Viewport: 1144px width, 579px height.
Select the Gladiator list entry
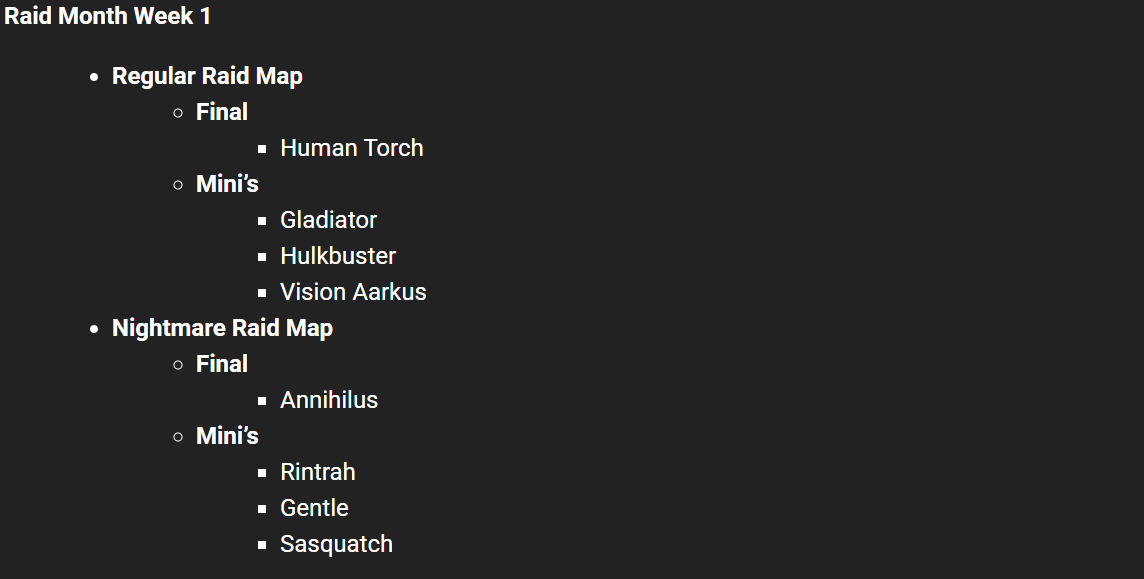click(328, 219)
